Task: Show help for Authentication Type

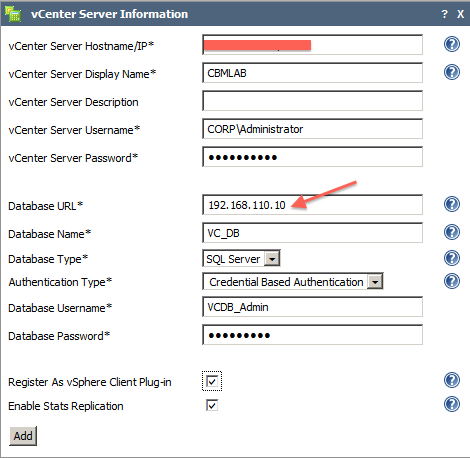Action: (452, 281)
